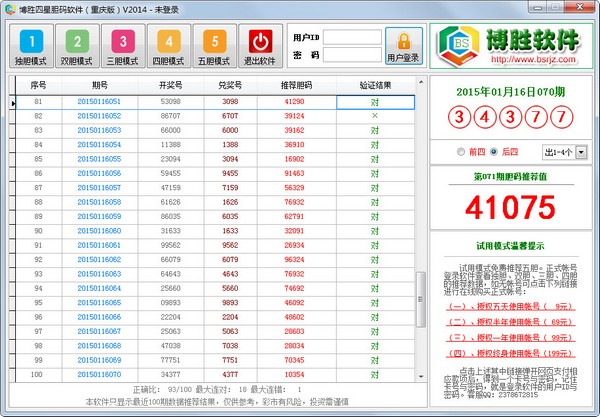The height and width of the screenshot is (417, 600).
Task: Select period 20150116065 cell
Action: pos(99,303)
